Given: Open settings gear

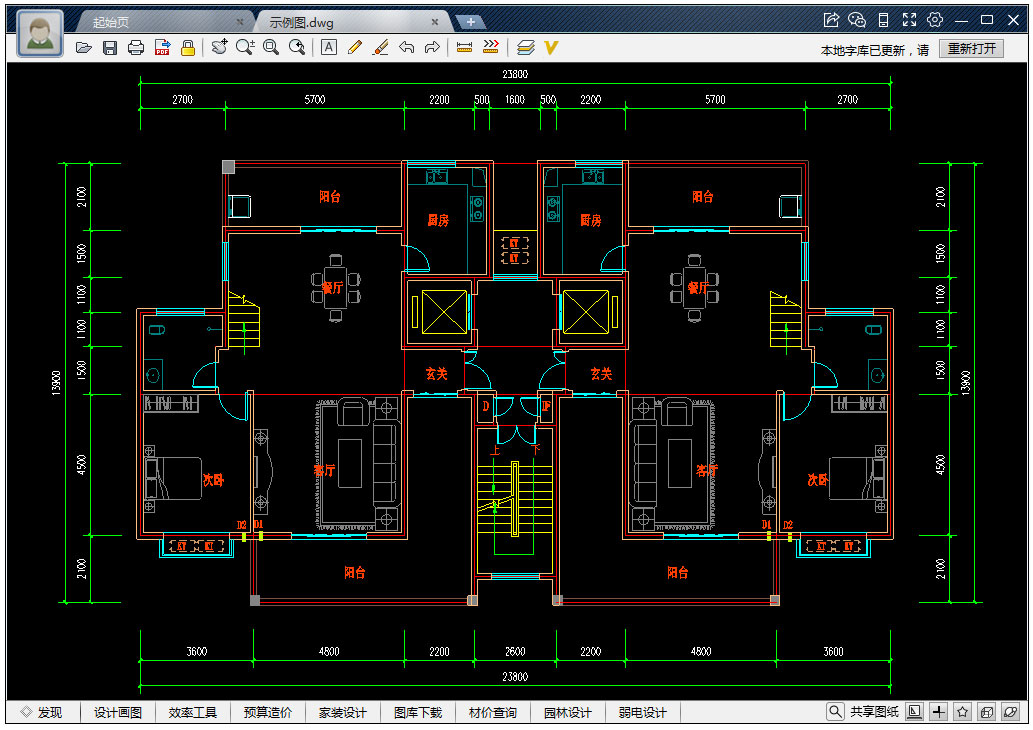Looking at the screenshot, I should [935, 20].
